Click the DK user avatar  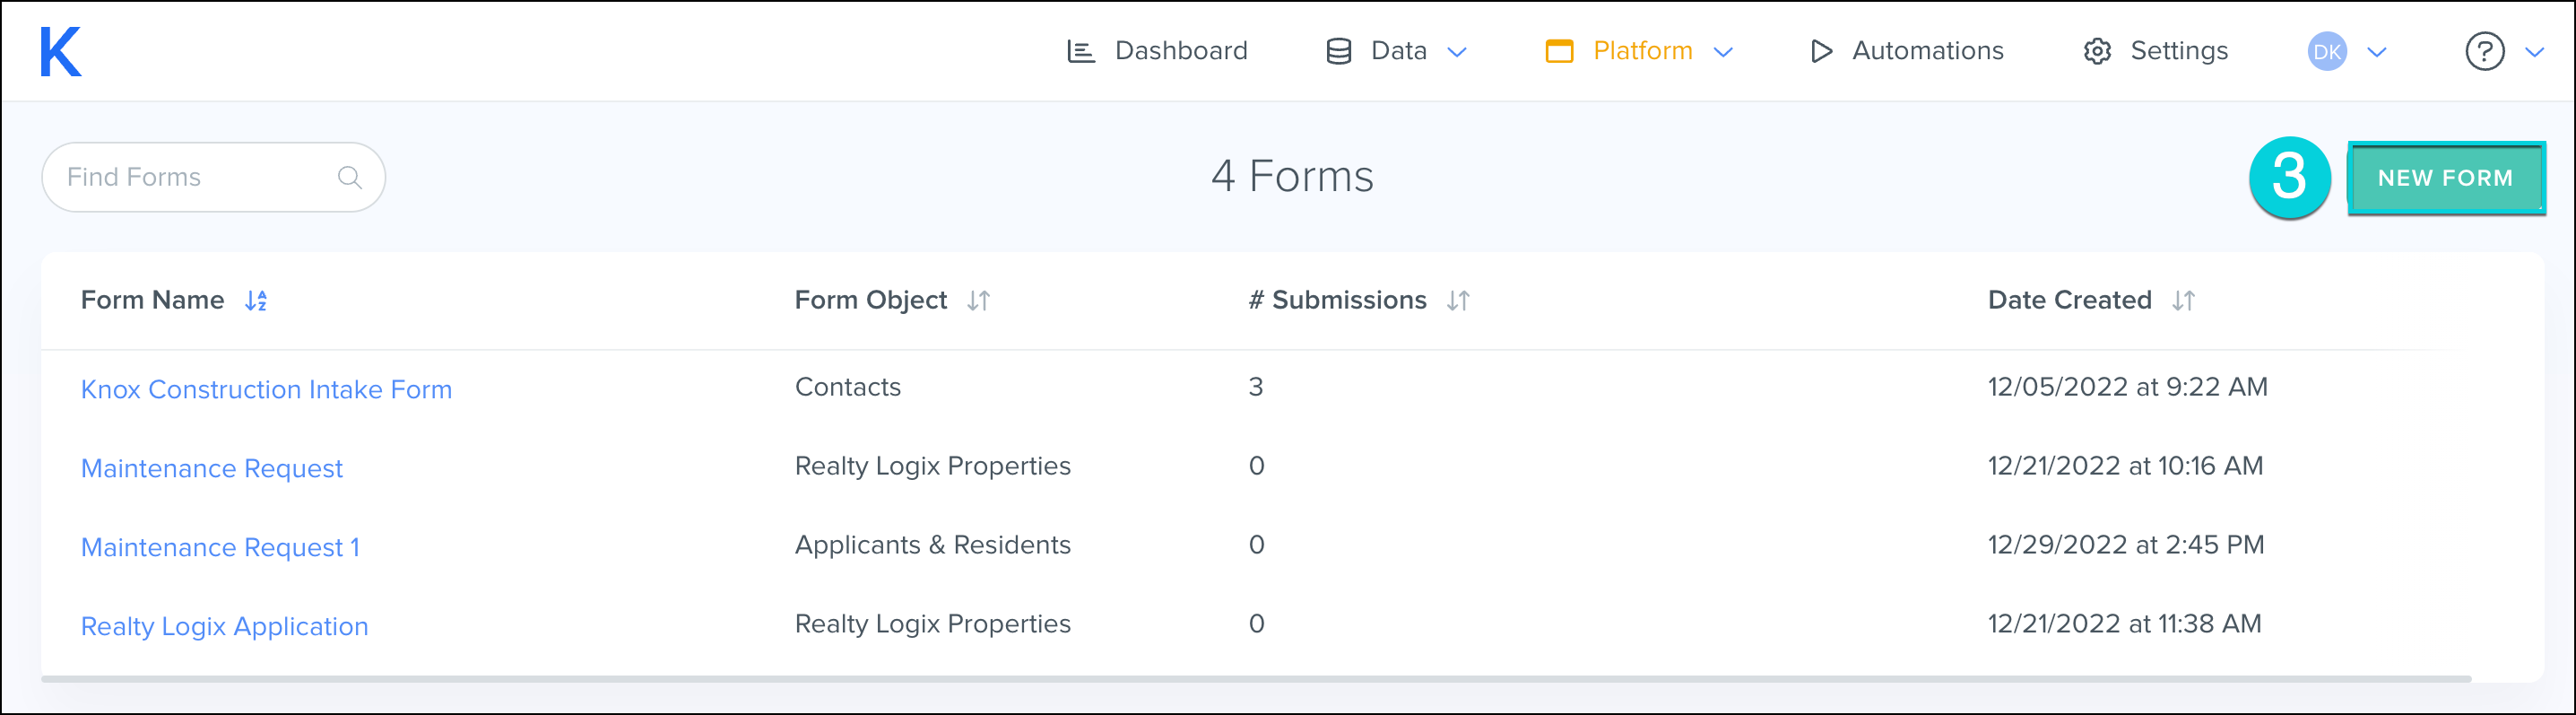(2326, 51)
